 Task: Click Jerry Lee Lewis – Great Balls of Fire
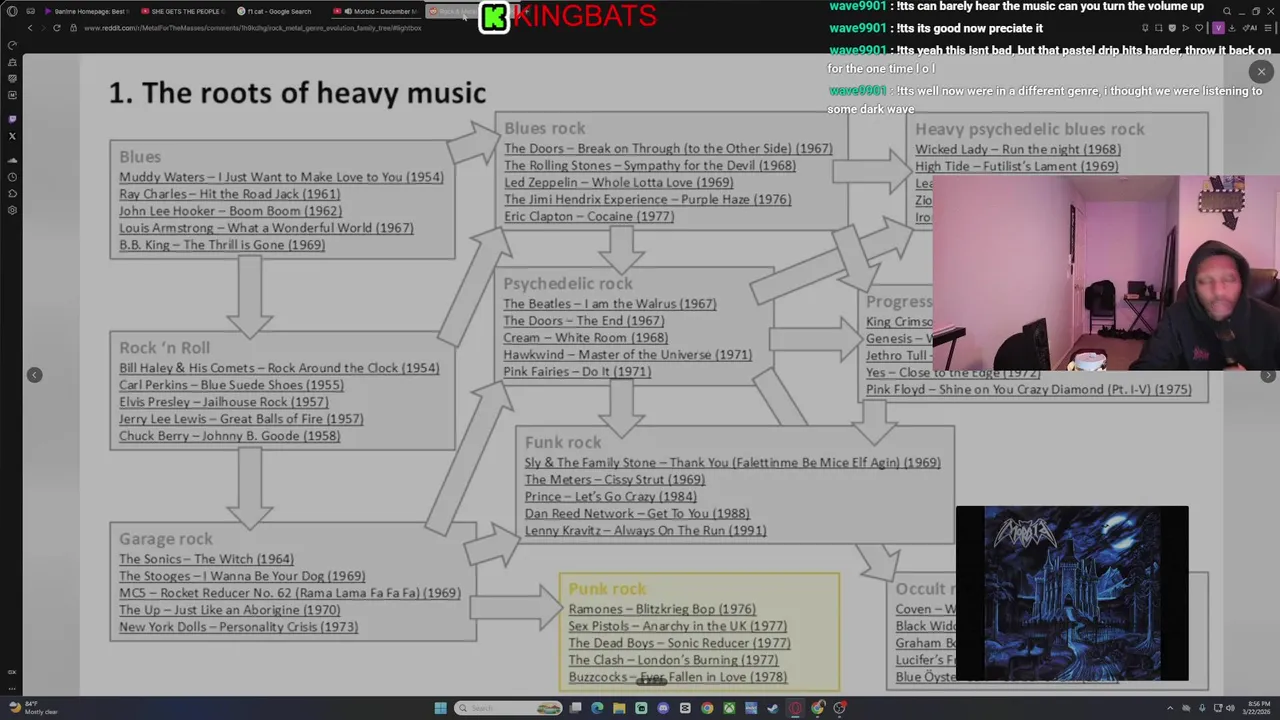point(241,419)
